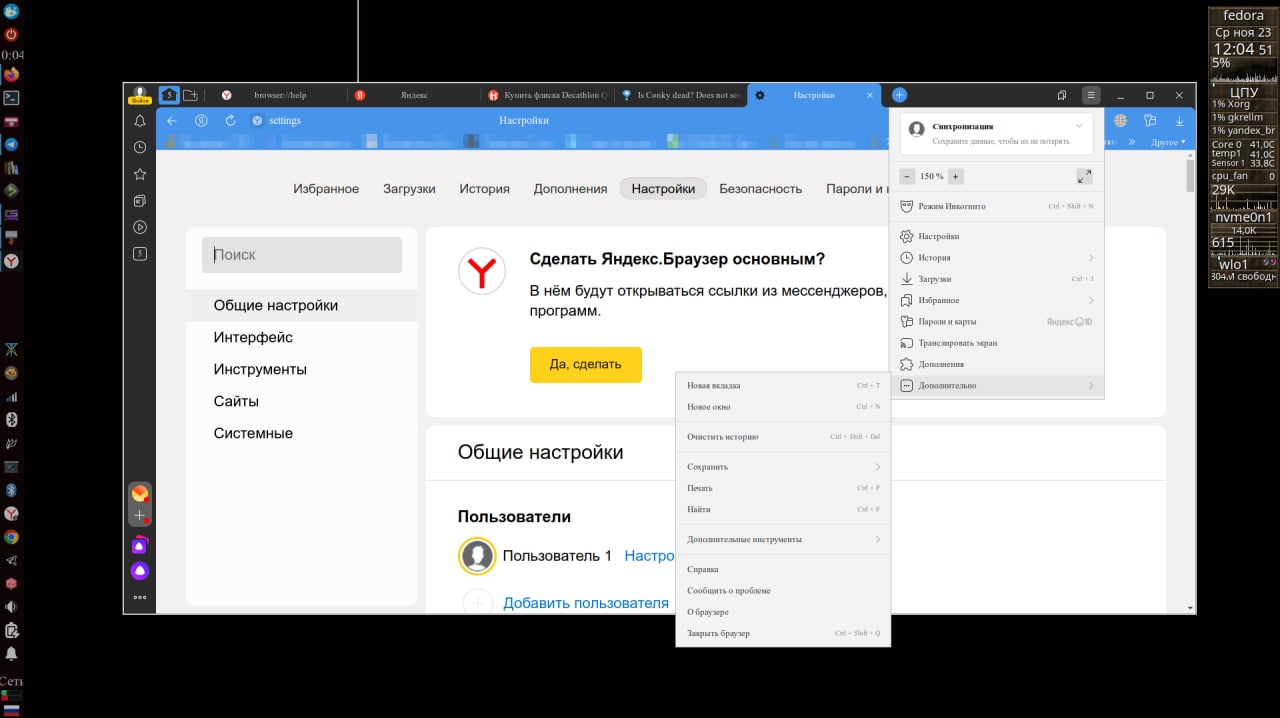The height and width of the screenshot is (718, 1280).
Task: Open Telegram from the desktop dock
Action: click(11, 144)
